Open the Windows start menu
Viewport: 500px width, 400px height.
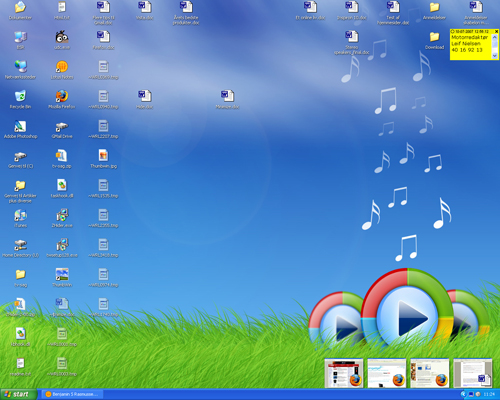(x=18, y=394)
